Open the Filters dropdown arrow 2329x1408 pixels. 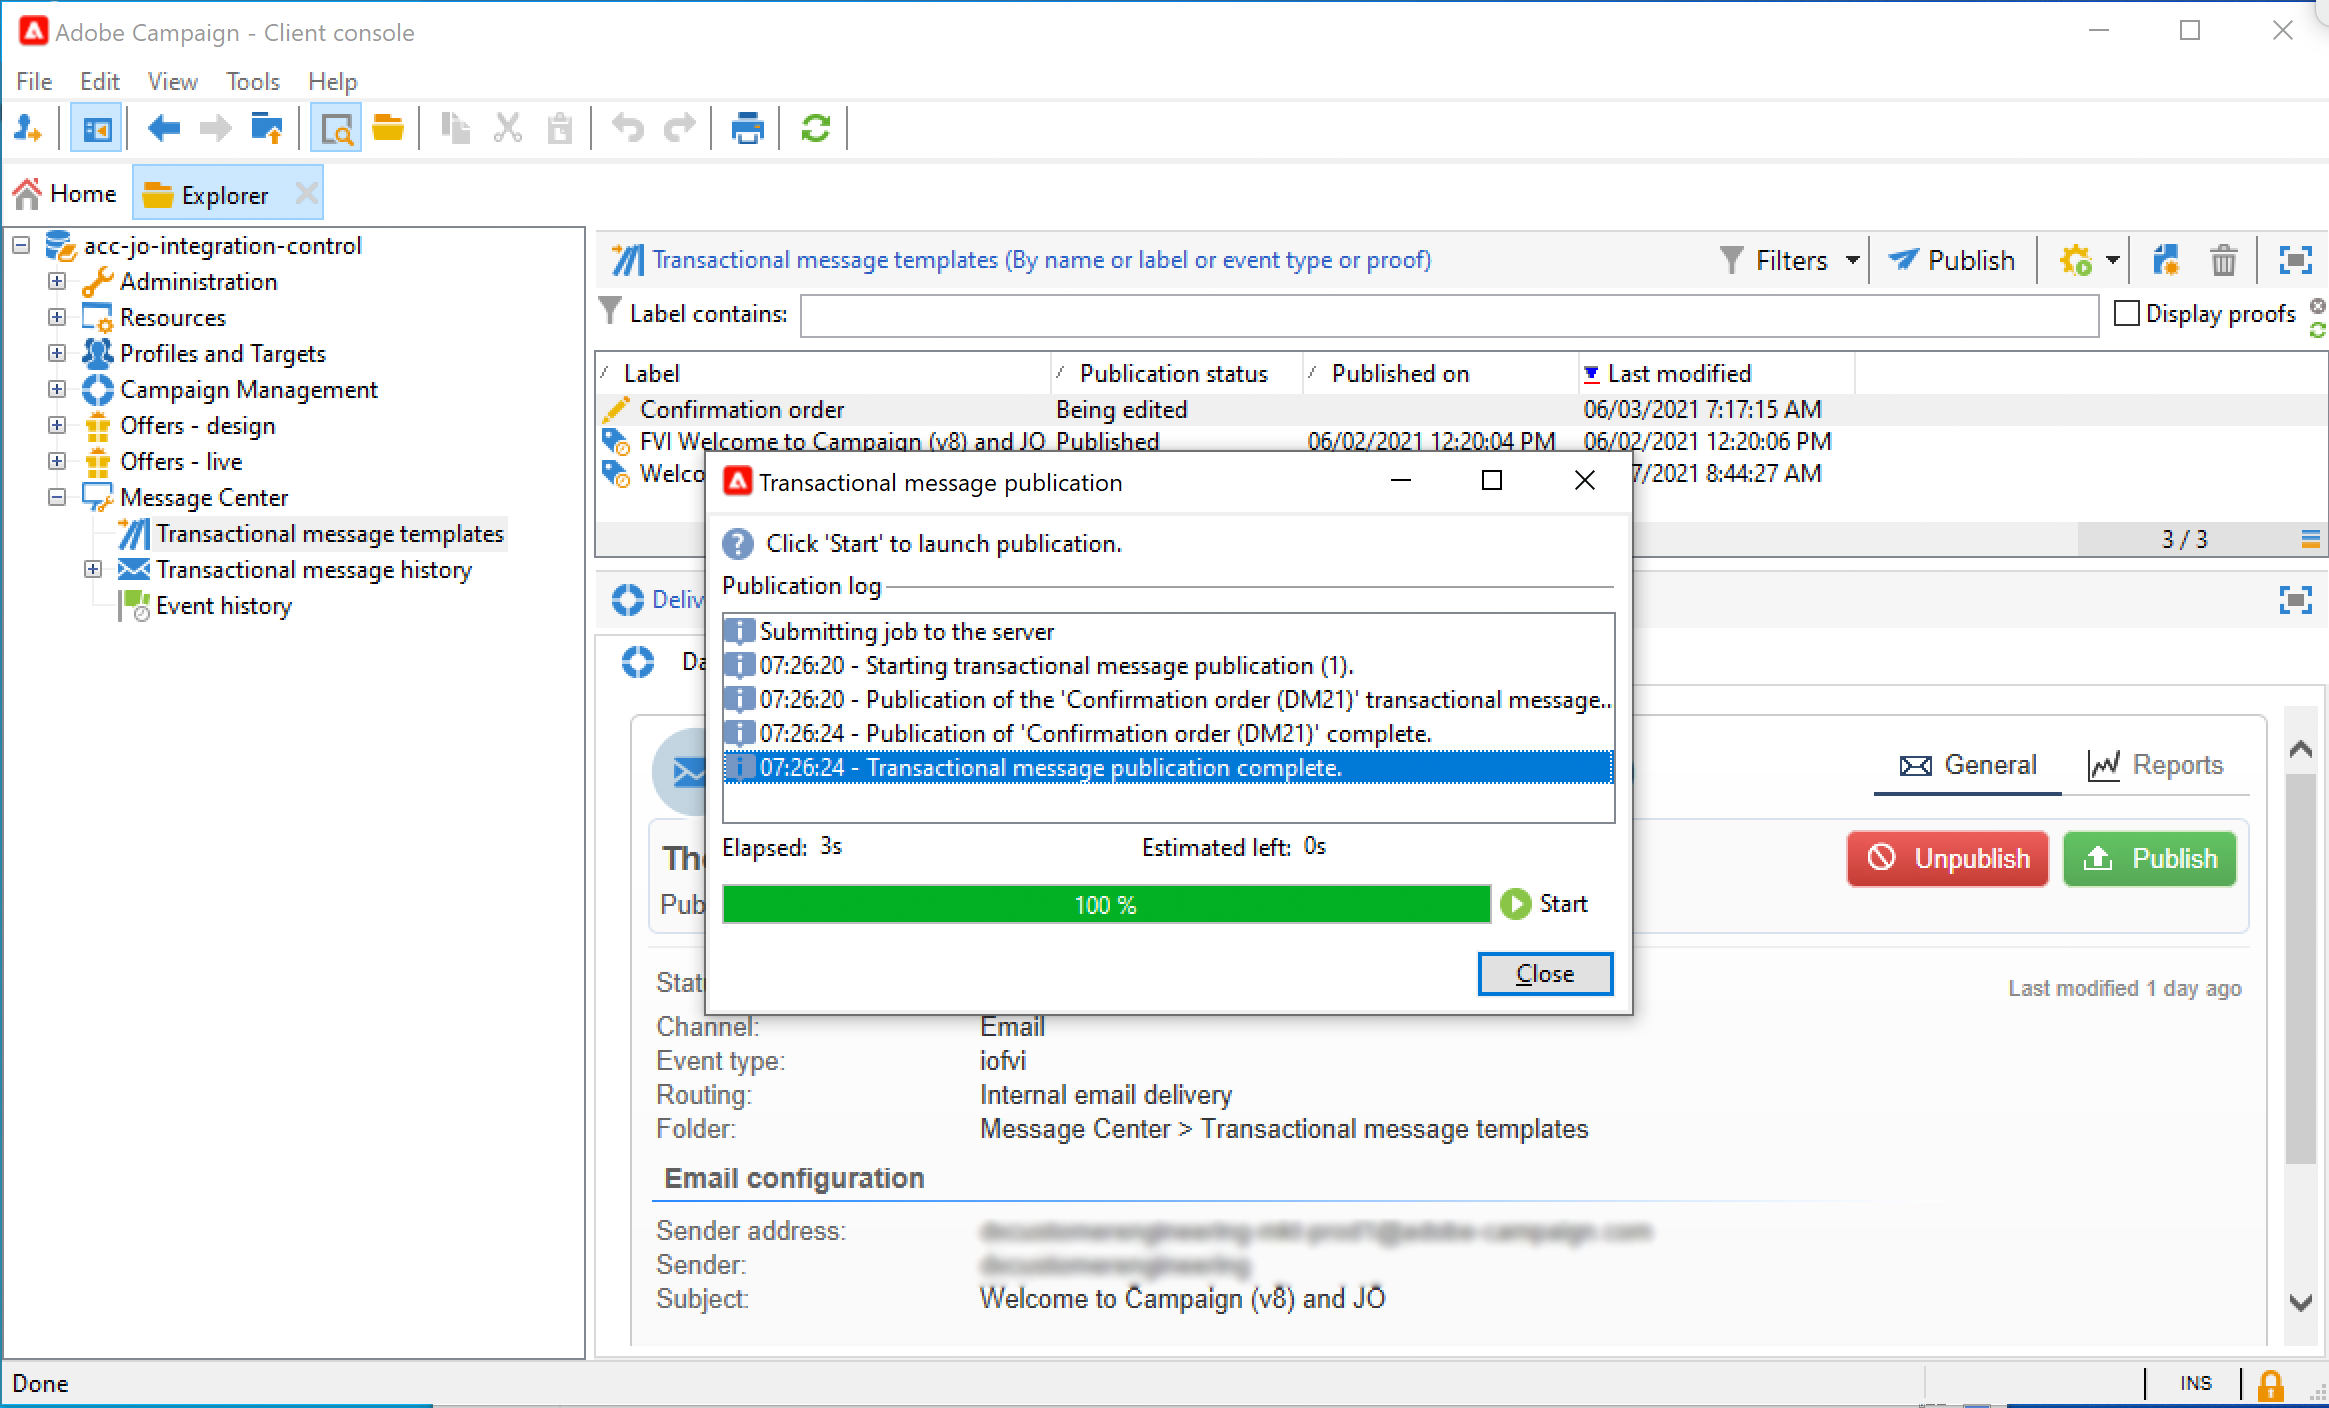coord(1852,261)
